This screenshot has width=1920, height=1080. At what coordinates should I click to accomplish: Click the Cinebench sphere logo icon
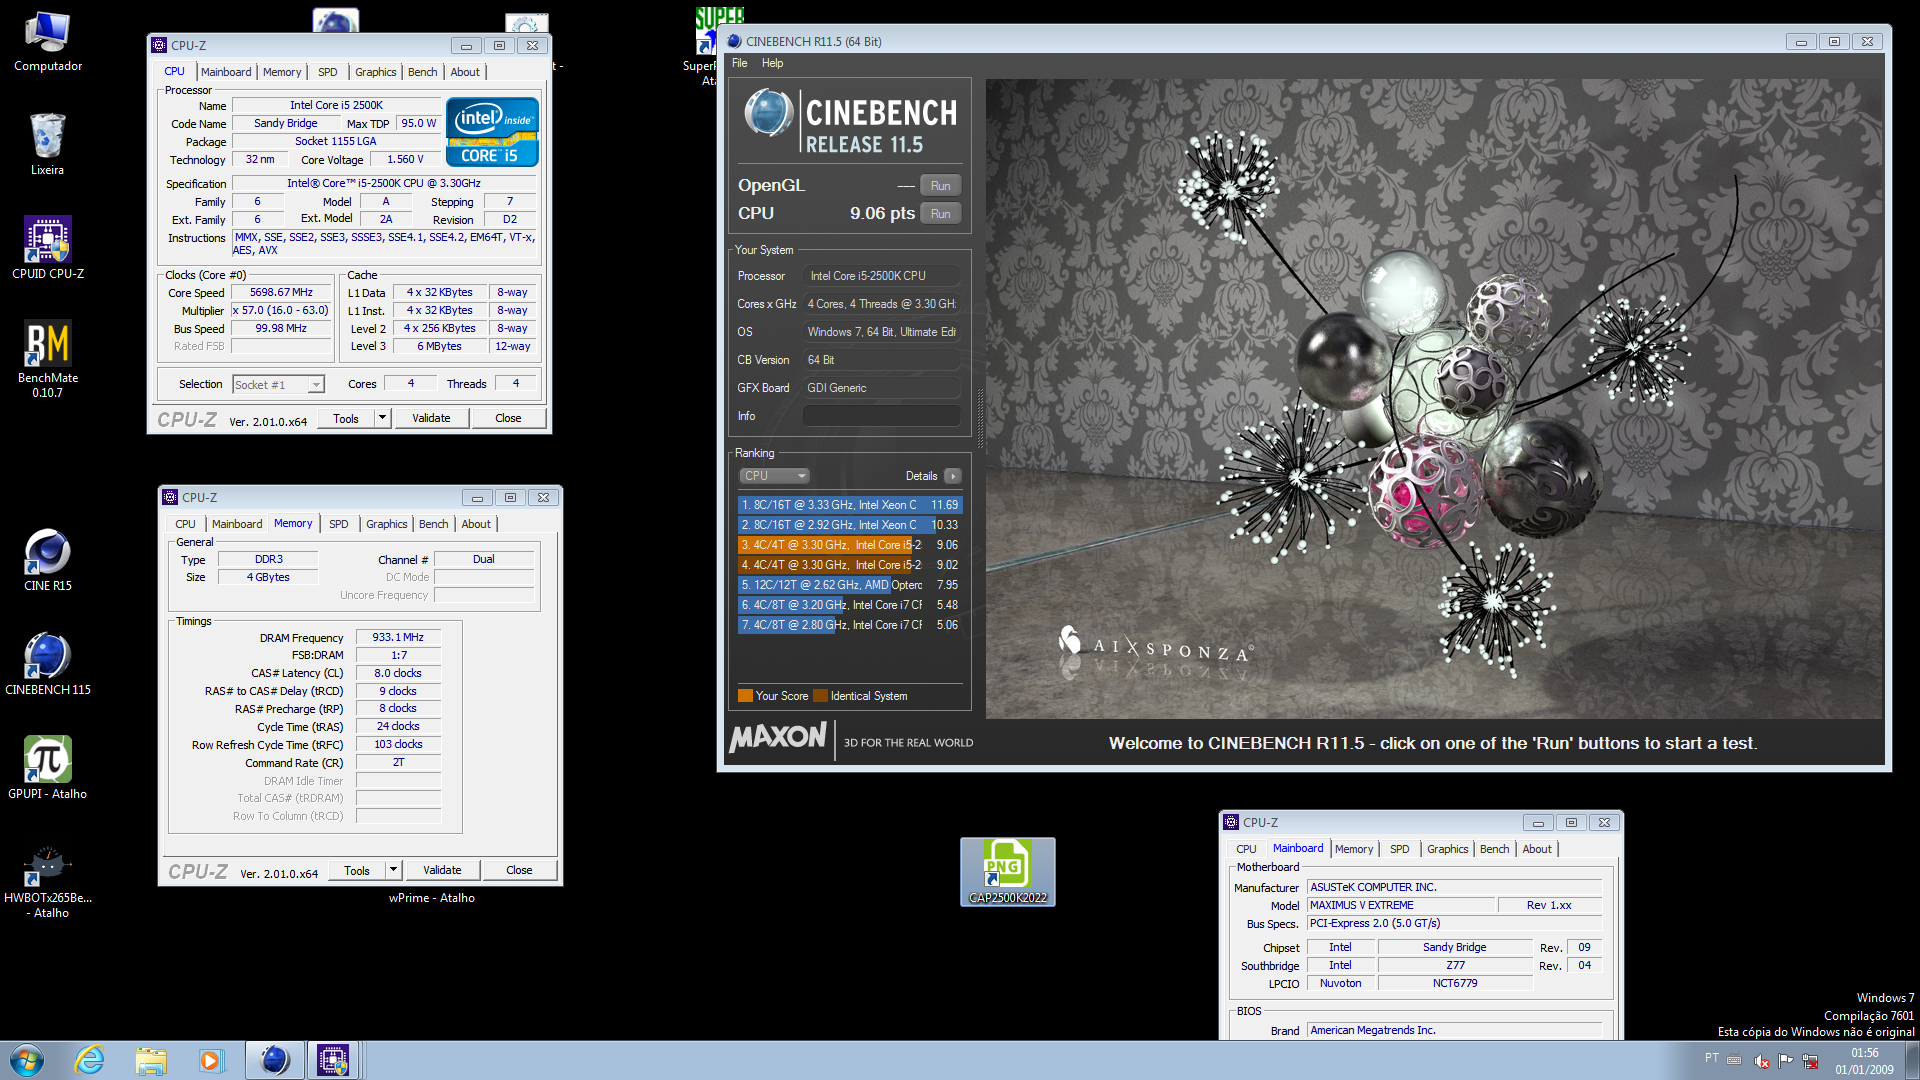(x=768, y=113)
